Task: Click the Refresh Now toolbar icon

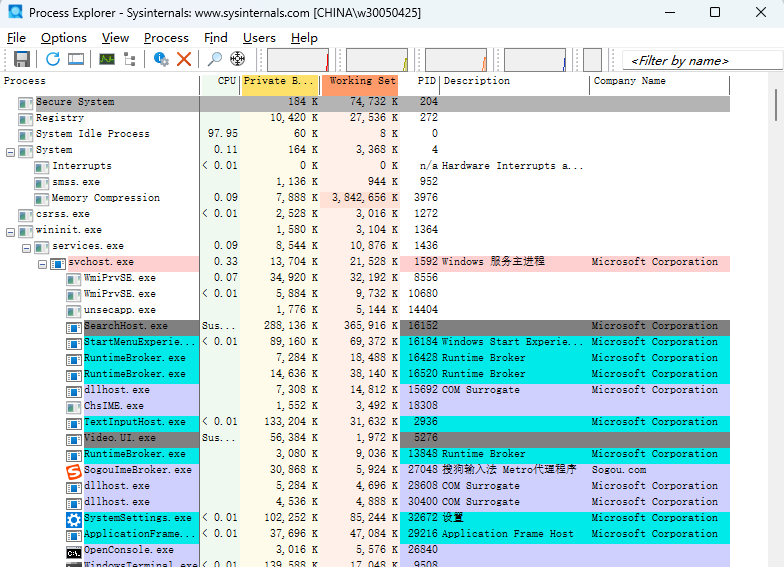Action: pos(52,59)
